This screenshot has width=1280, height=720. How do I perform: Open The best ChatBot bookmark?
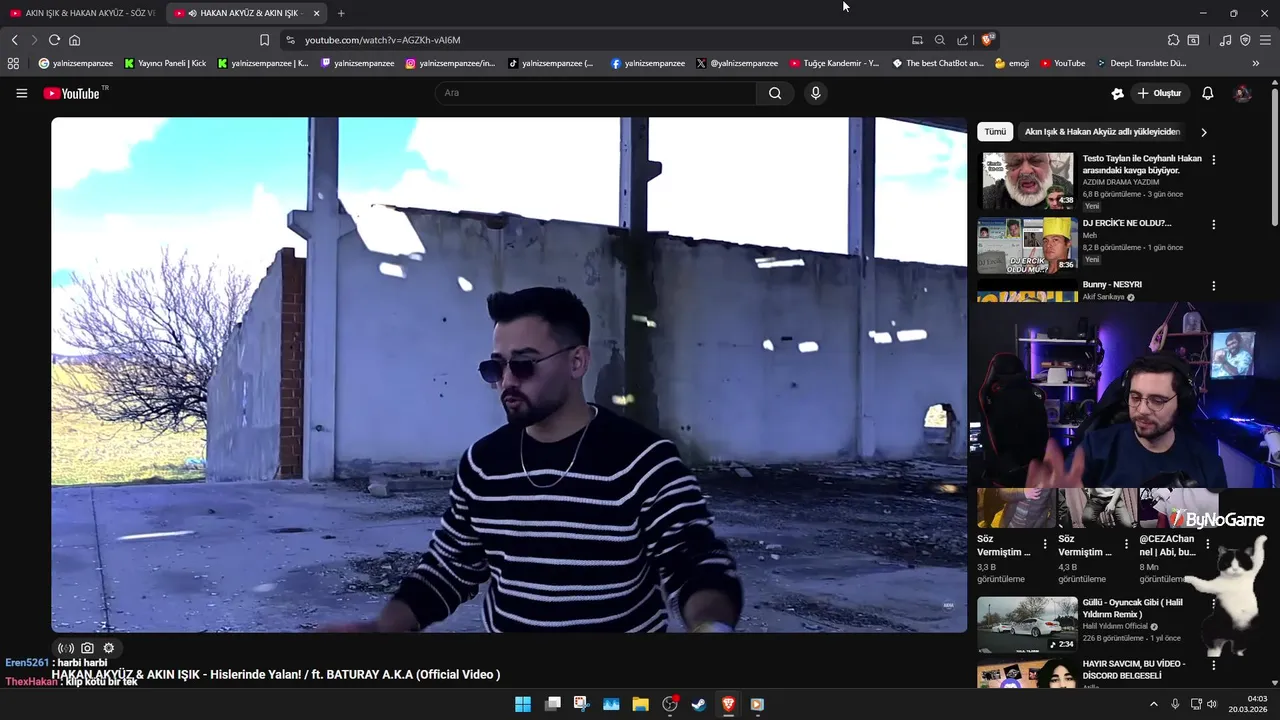pos(938,63)
